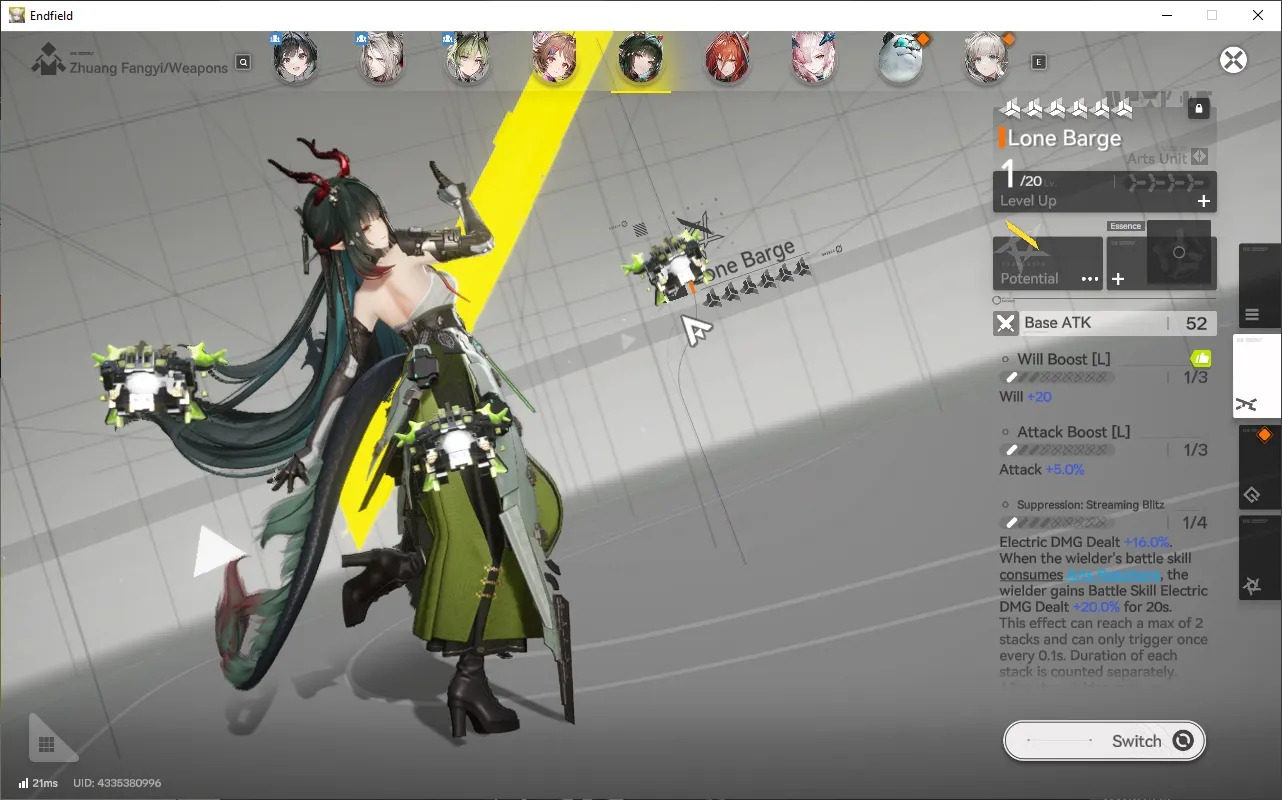This screenshot has height=800, width=1282.
Task: Click the Arts Unit weapon type icon
Action: click(1199, 157)
